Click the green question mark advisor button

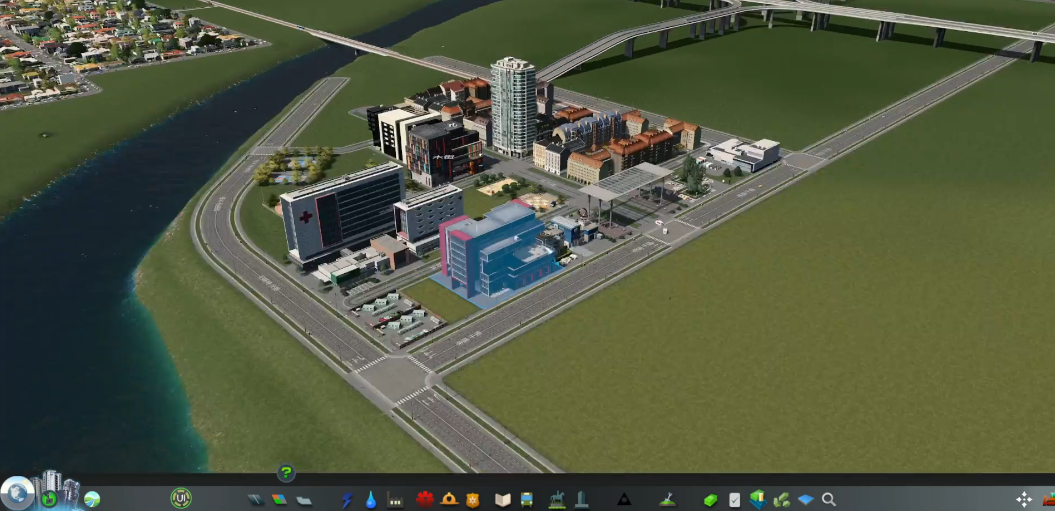pos(286,473)
